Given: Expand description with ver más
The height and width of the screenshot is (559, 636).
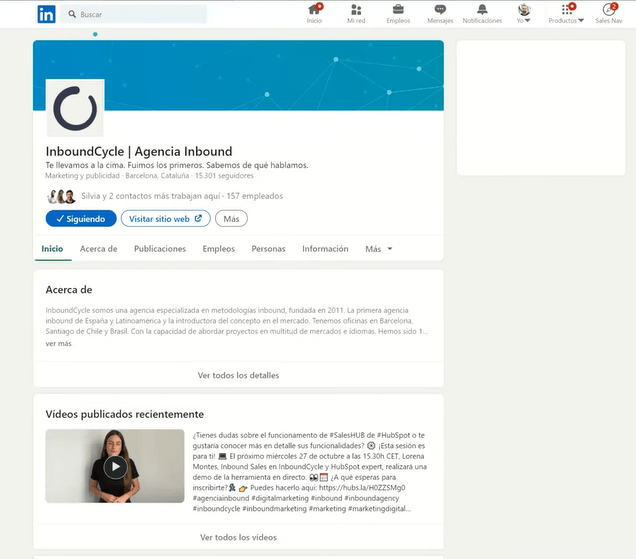Looking at the screenshot, I should point(58,344).
